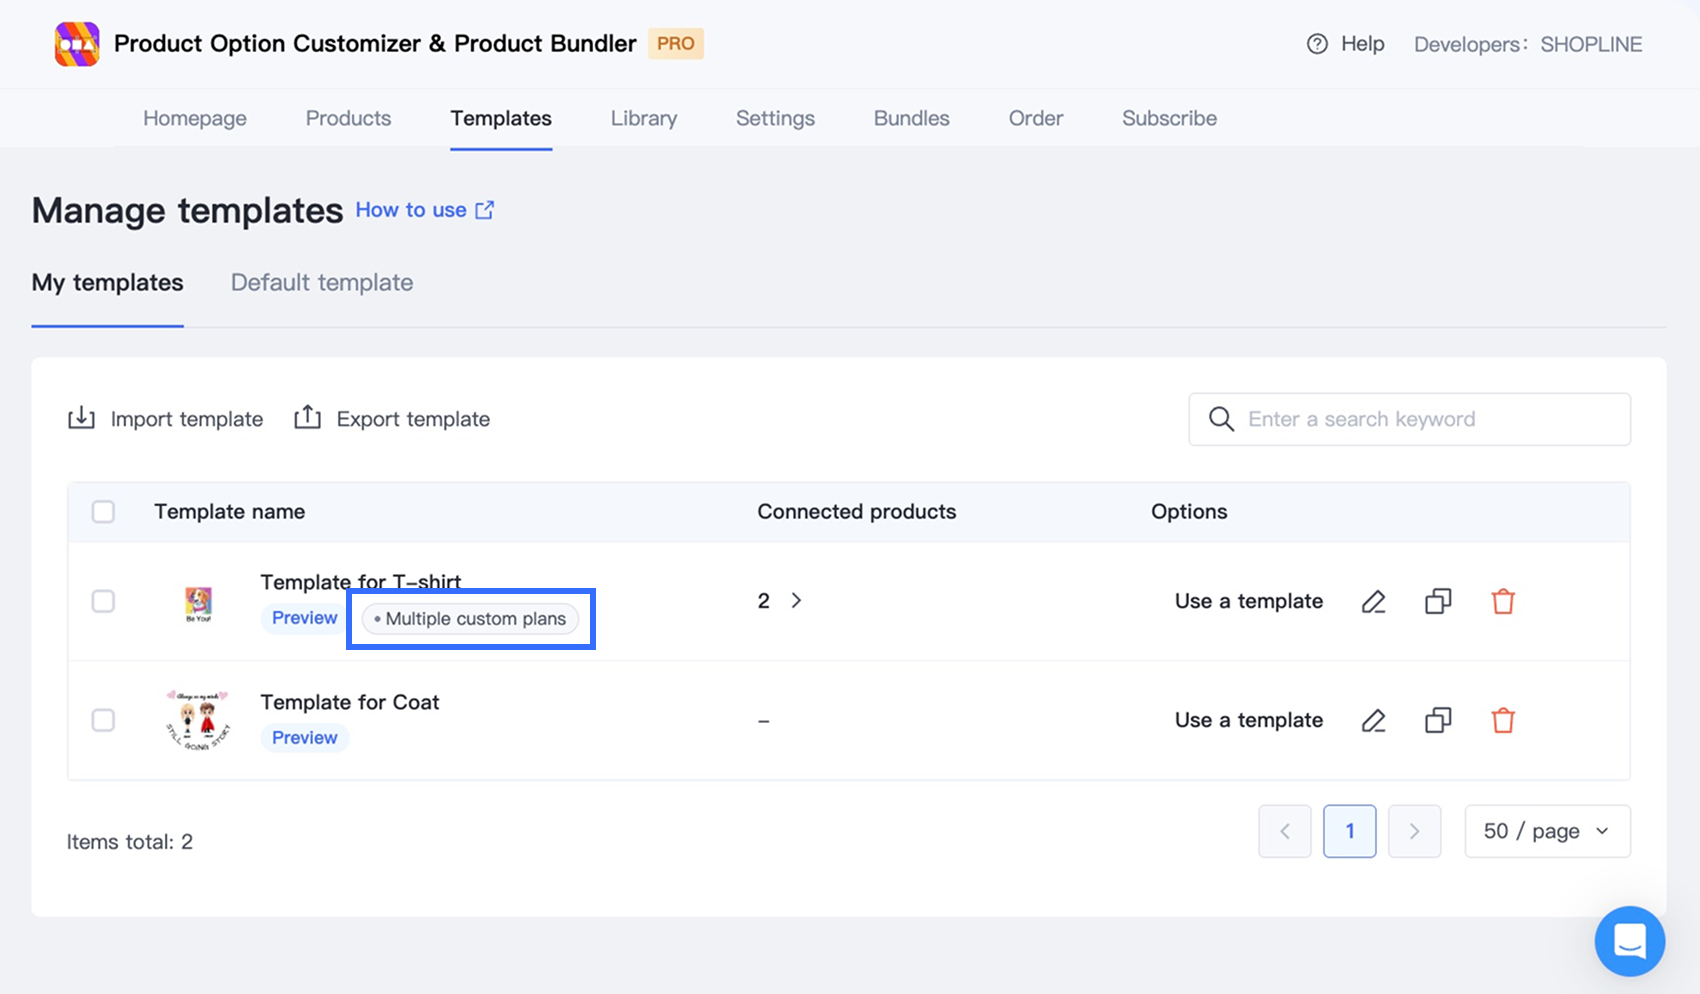1700x994 pixels.
Task: Duplicate the Template for Coat
Action: [x=1438, y=720]
